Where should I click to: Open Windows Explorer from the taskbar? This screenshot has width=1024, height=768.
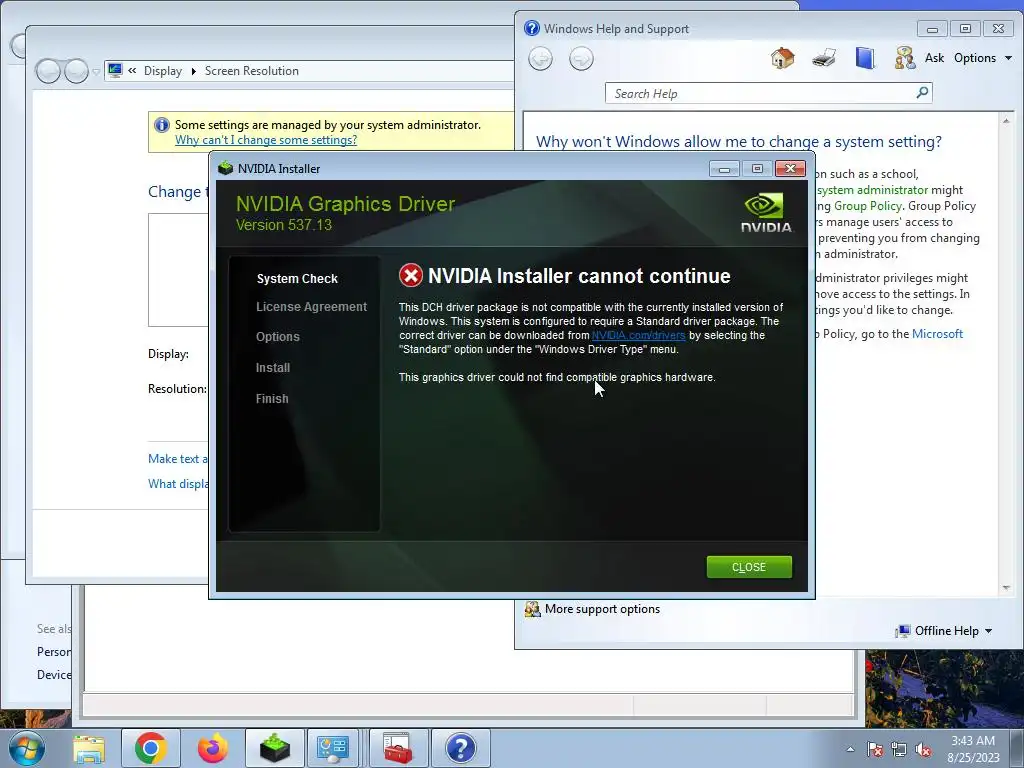tap(89, 748)
